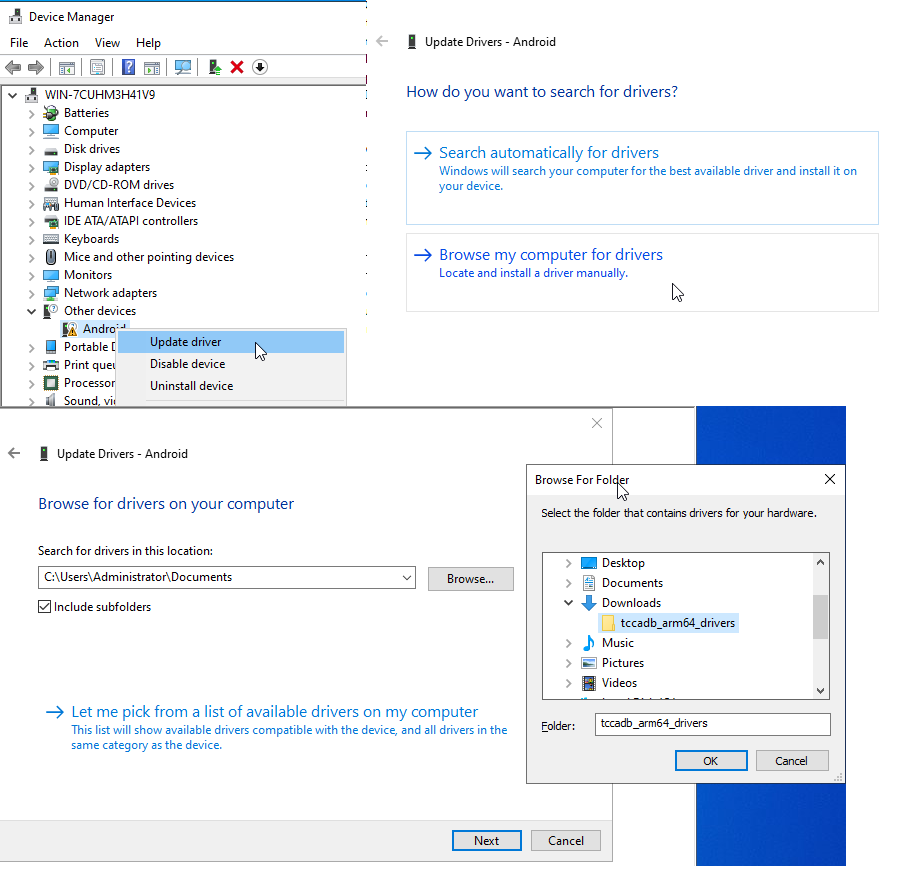This screenshot has width=914, height=896.
Task: Click Next in the Update Drivers wizard
Action: [x=487, y=841]
